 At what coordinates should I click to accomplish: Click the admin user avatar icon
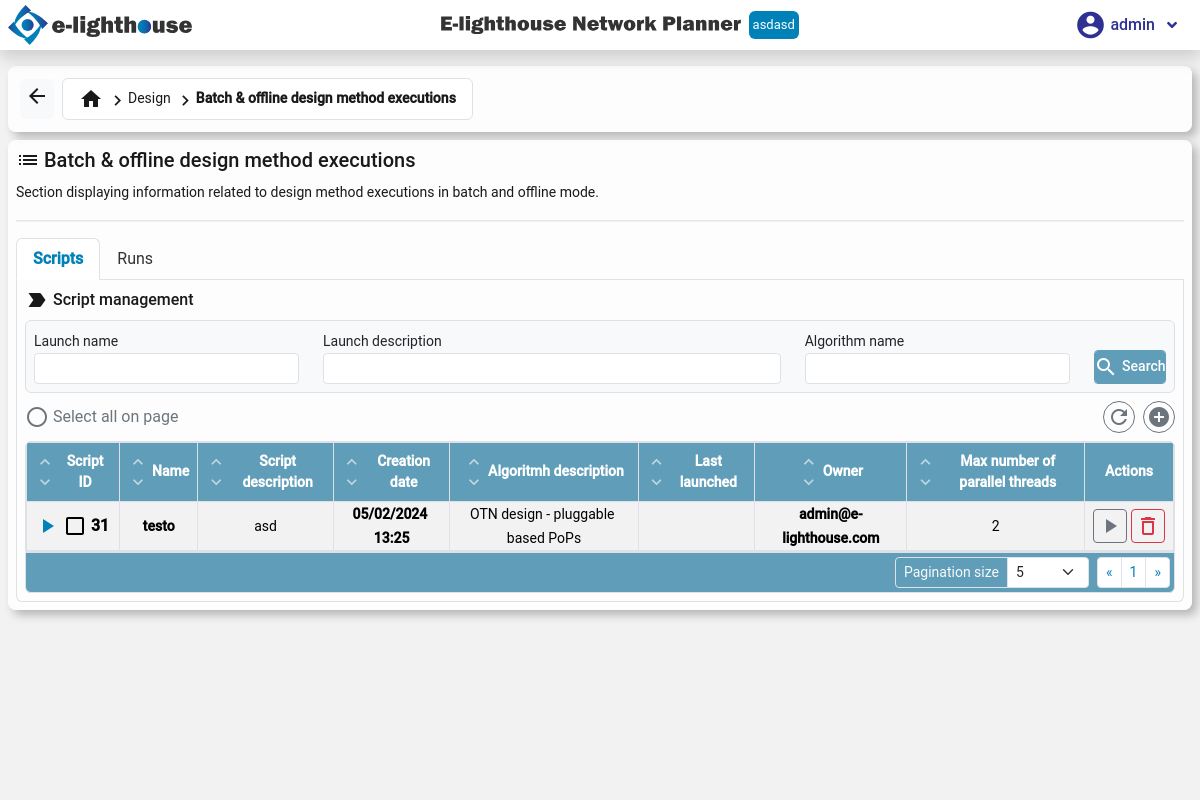coord(1090,25)
